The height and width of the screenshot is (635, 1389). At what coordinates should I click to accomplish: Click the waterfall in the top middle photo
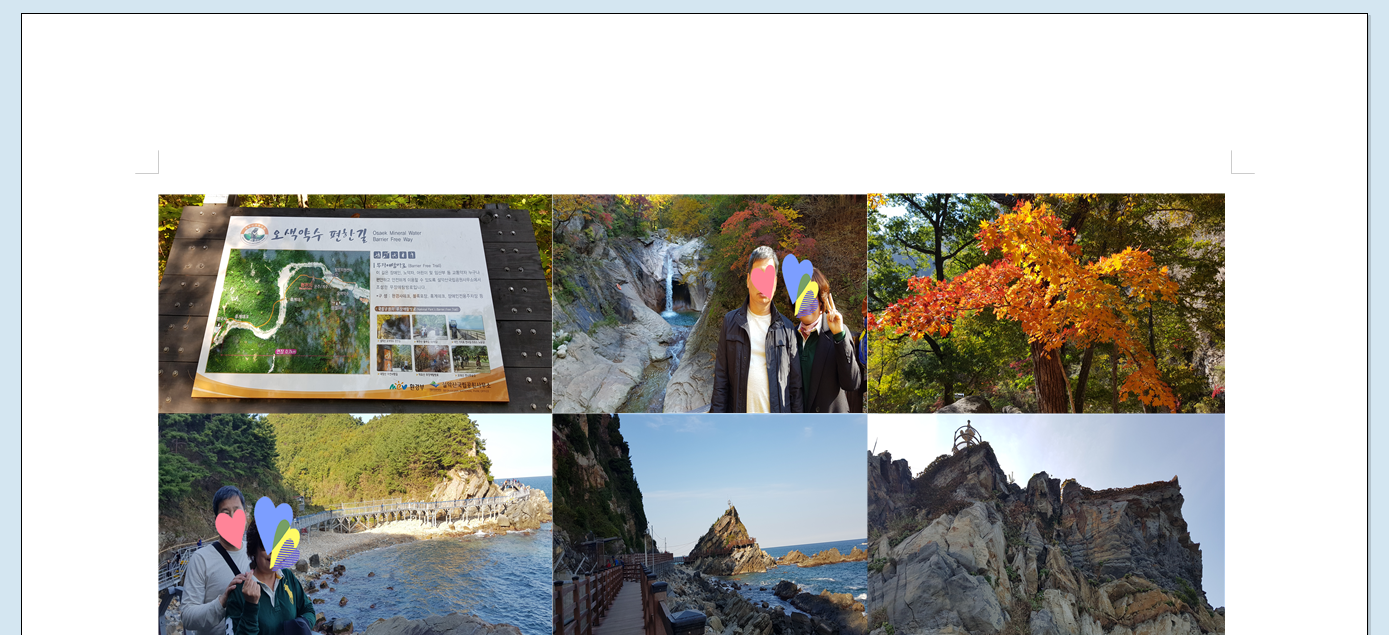click(x=669, y=283)
